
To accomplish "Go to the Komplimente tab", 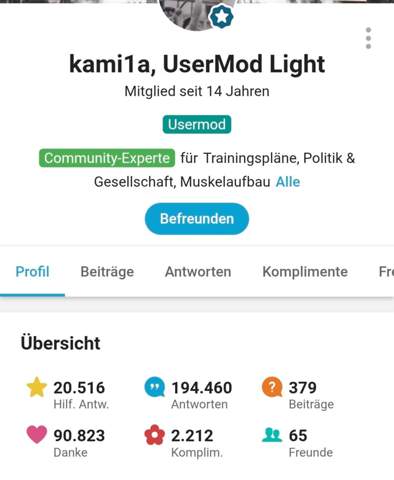I will [305, 272].
